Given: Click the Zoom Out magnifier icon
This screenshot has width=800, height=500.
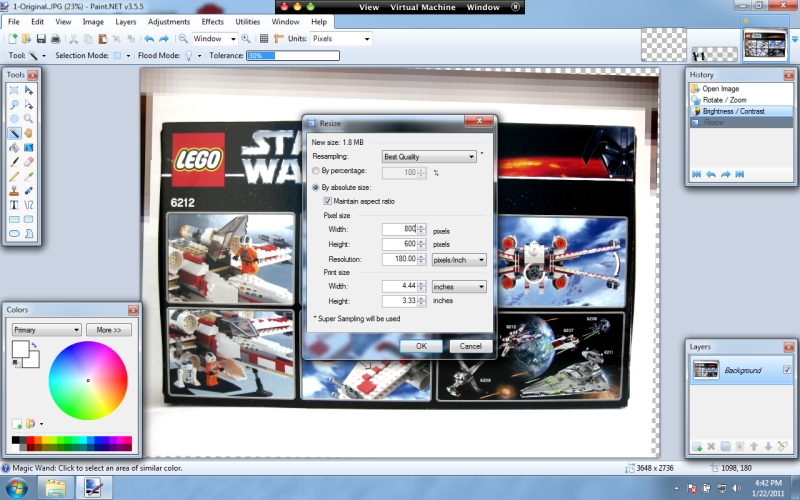Looking at the screenshot, I should tap(183, 39).
